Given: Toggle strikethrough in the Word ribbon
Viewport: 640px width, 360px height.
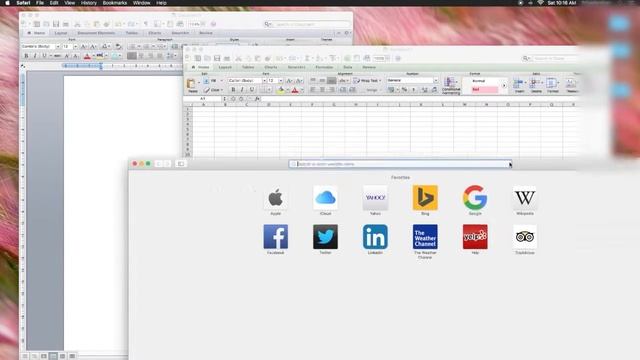Looking at the screenshot, I should 57,56.
